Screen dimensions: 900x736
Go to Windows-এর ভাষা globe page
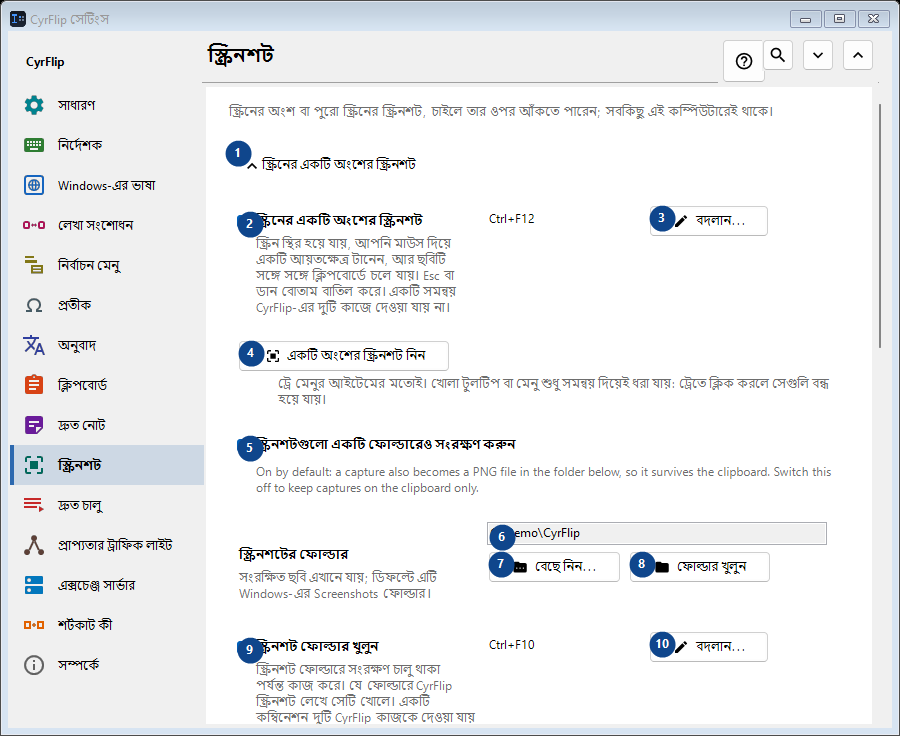pos(107,185)
